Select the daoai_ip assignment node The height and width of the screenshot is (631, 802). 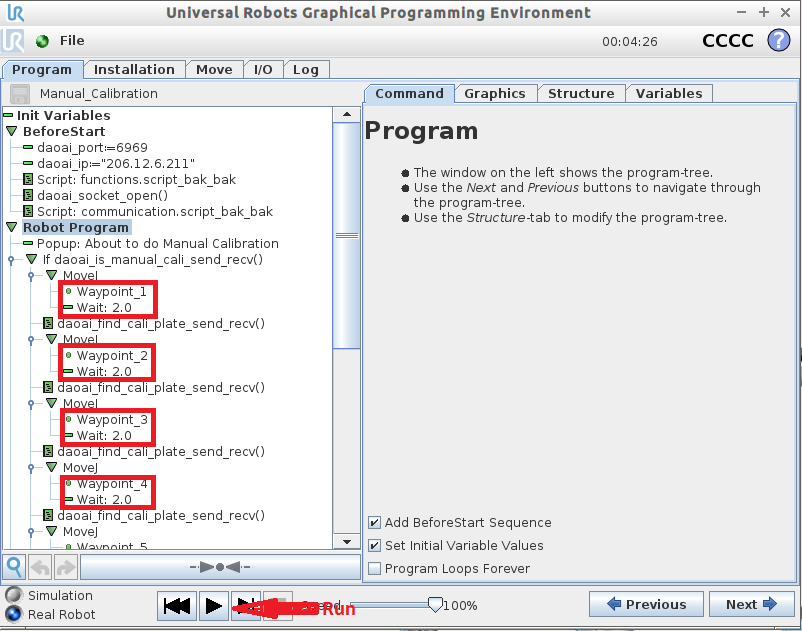click(x=109, y=164)
